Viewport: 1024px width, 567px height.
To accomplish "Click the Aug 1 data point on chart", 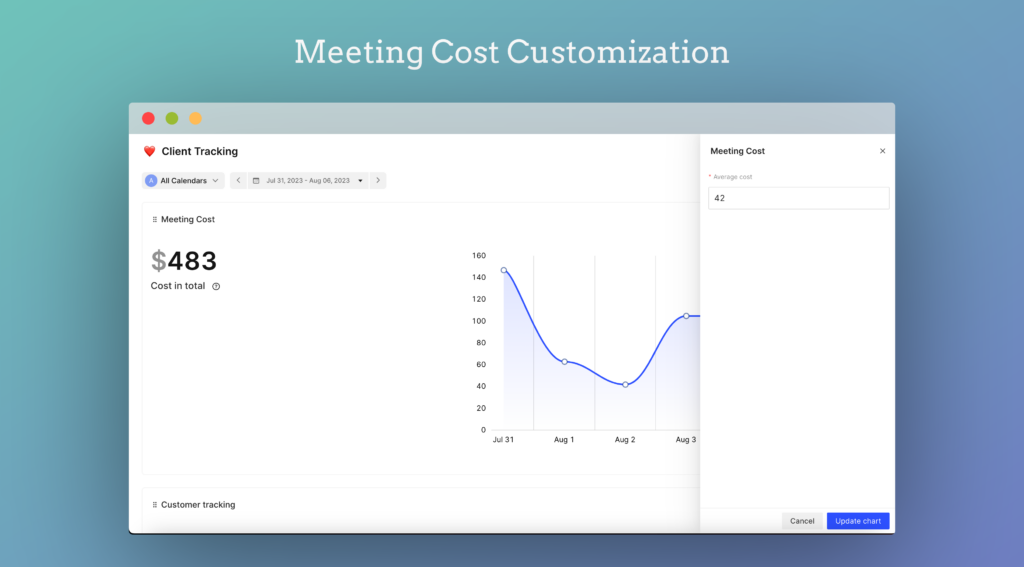I will [x=565, y=362].
